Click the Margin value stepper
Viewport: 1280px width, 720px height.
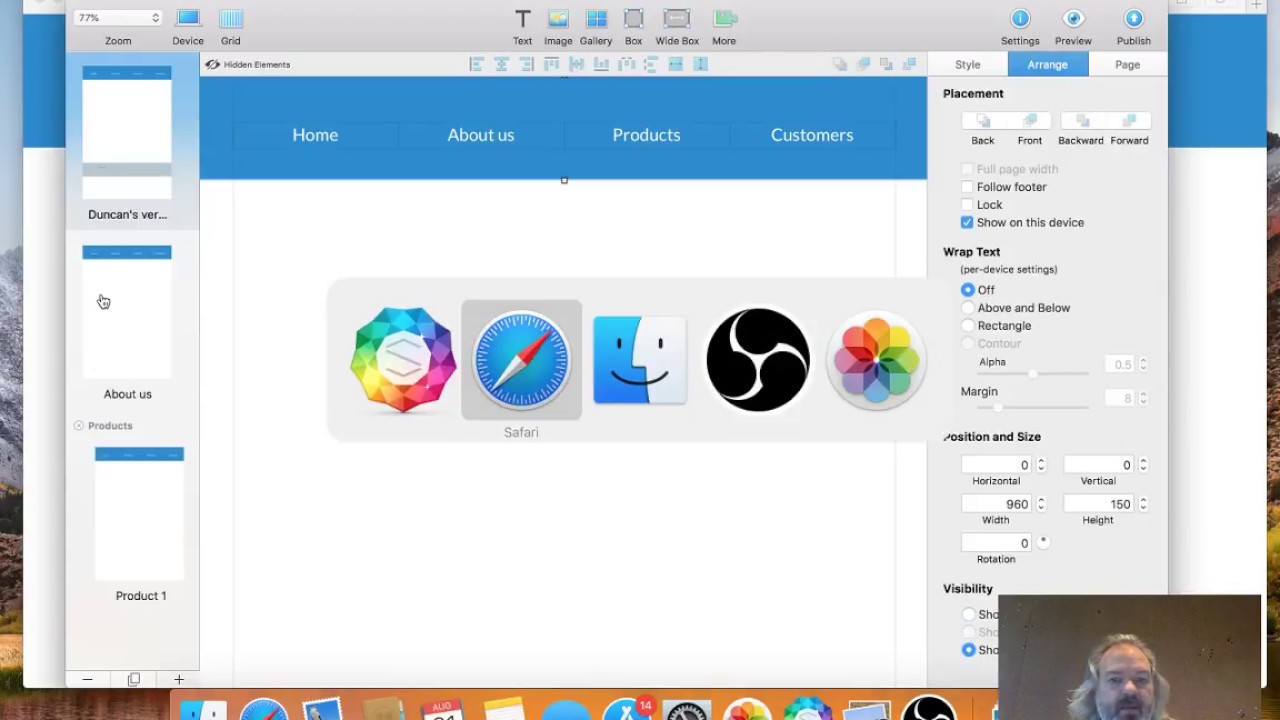(1143, 398)
